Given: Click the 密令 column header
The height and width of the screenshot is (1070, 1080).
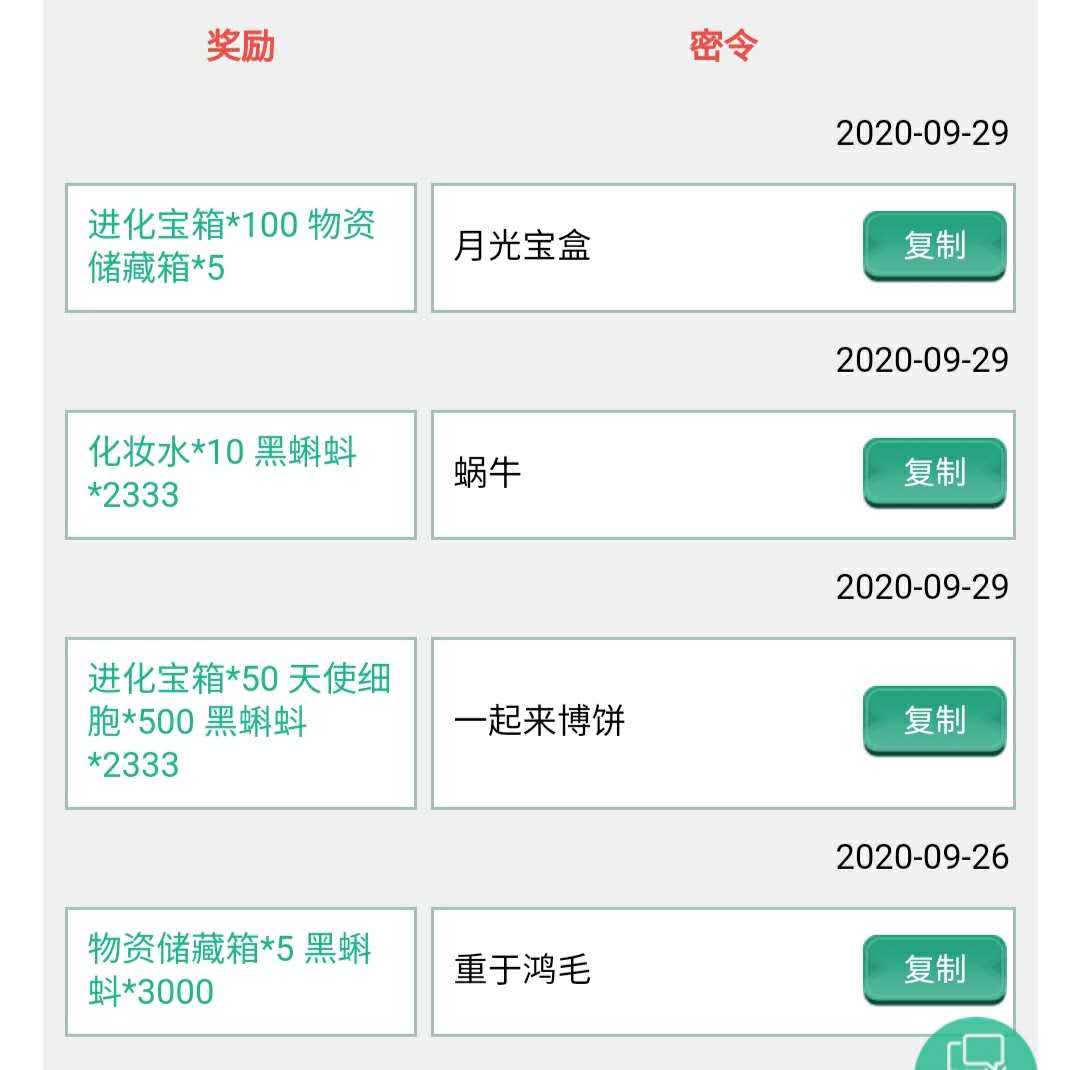Looking at the screenshot, I should (x=723, y=46).
